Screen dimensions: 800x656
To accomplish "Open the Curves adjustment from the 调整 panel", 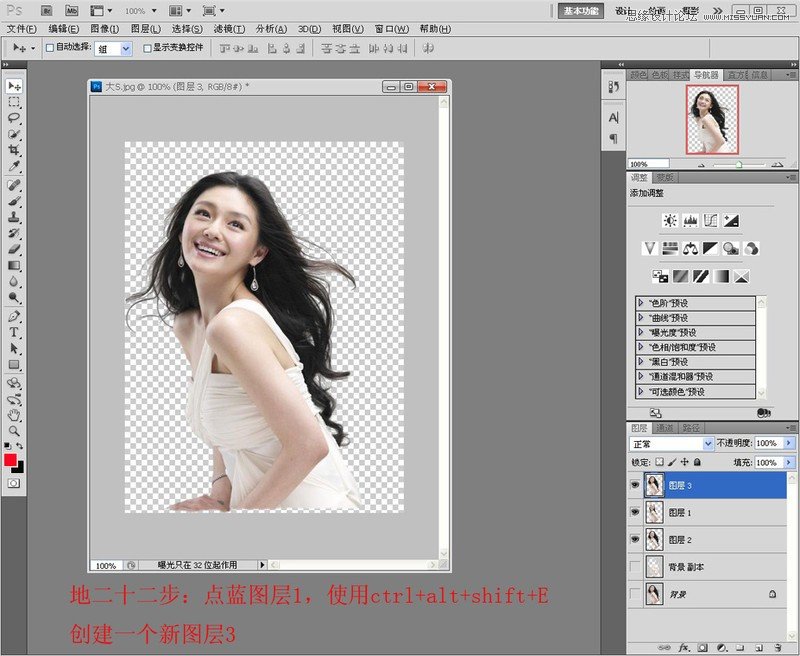I will [711, 219].
